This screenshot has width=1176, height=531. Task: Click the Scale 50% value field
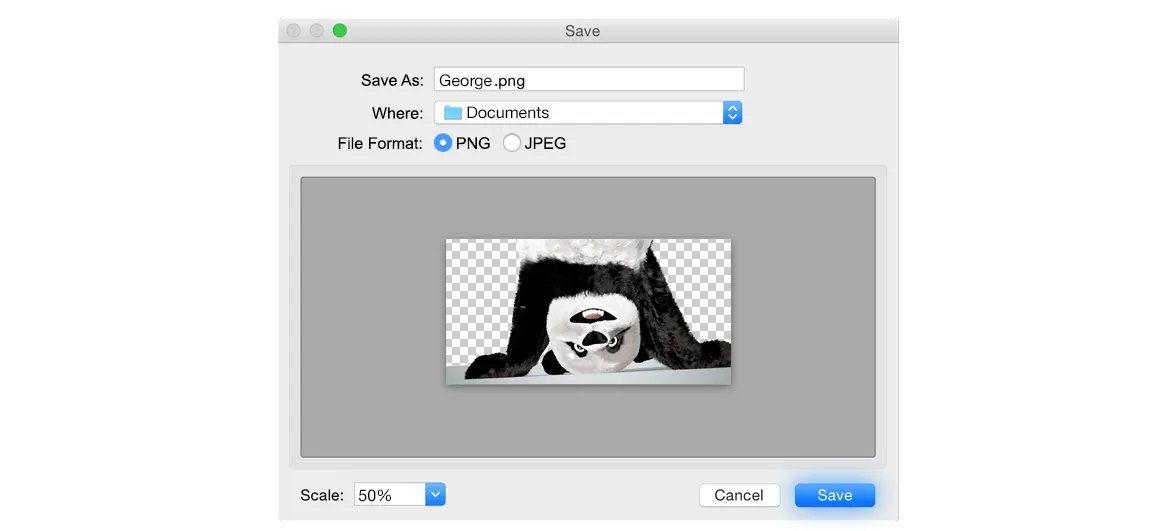[390, 495]
